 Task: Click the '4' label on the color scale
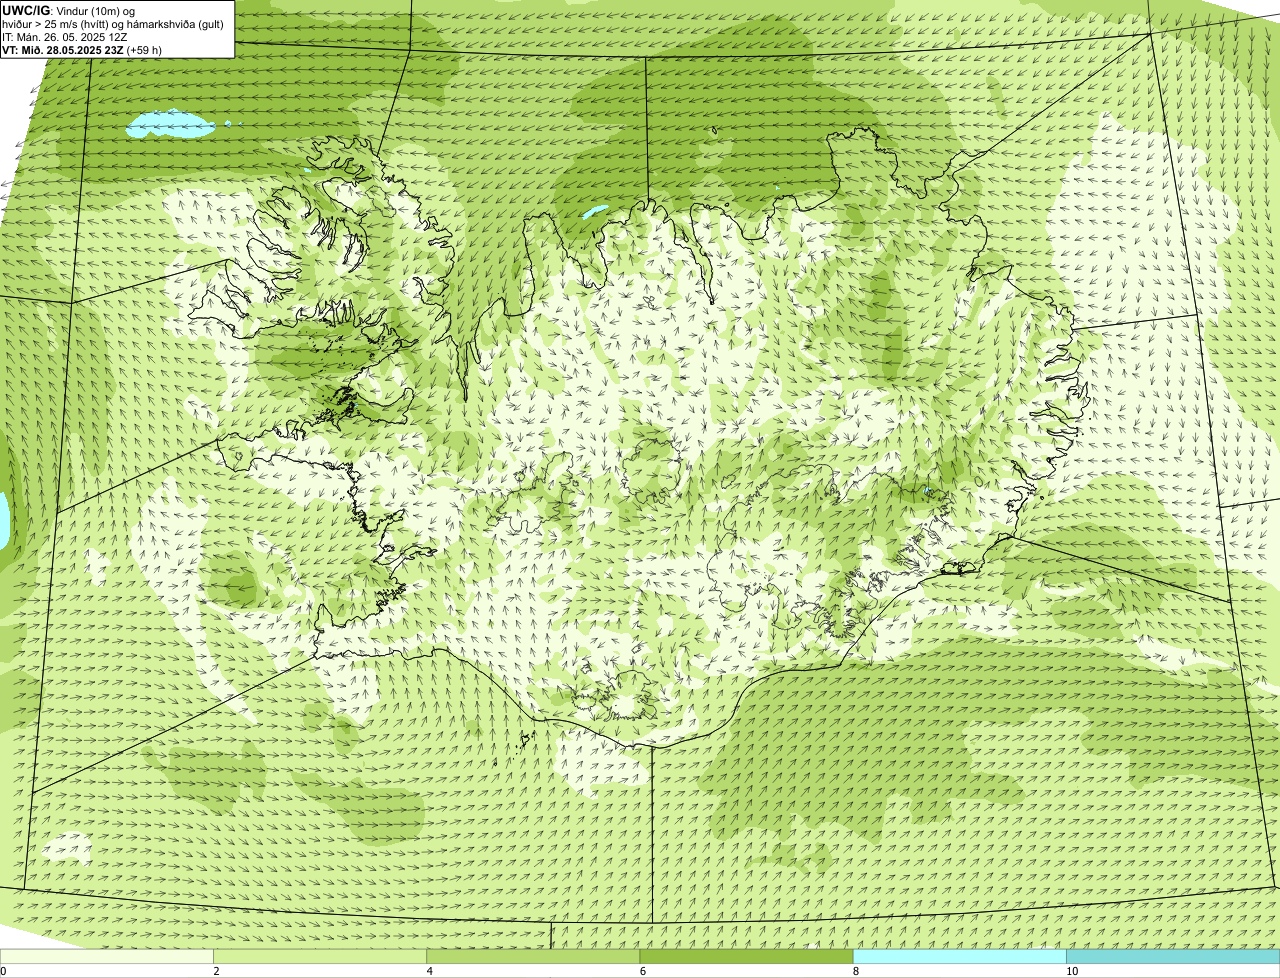(429, 971)
